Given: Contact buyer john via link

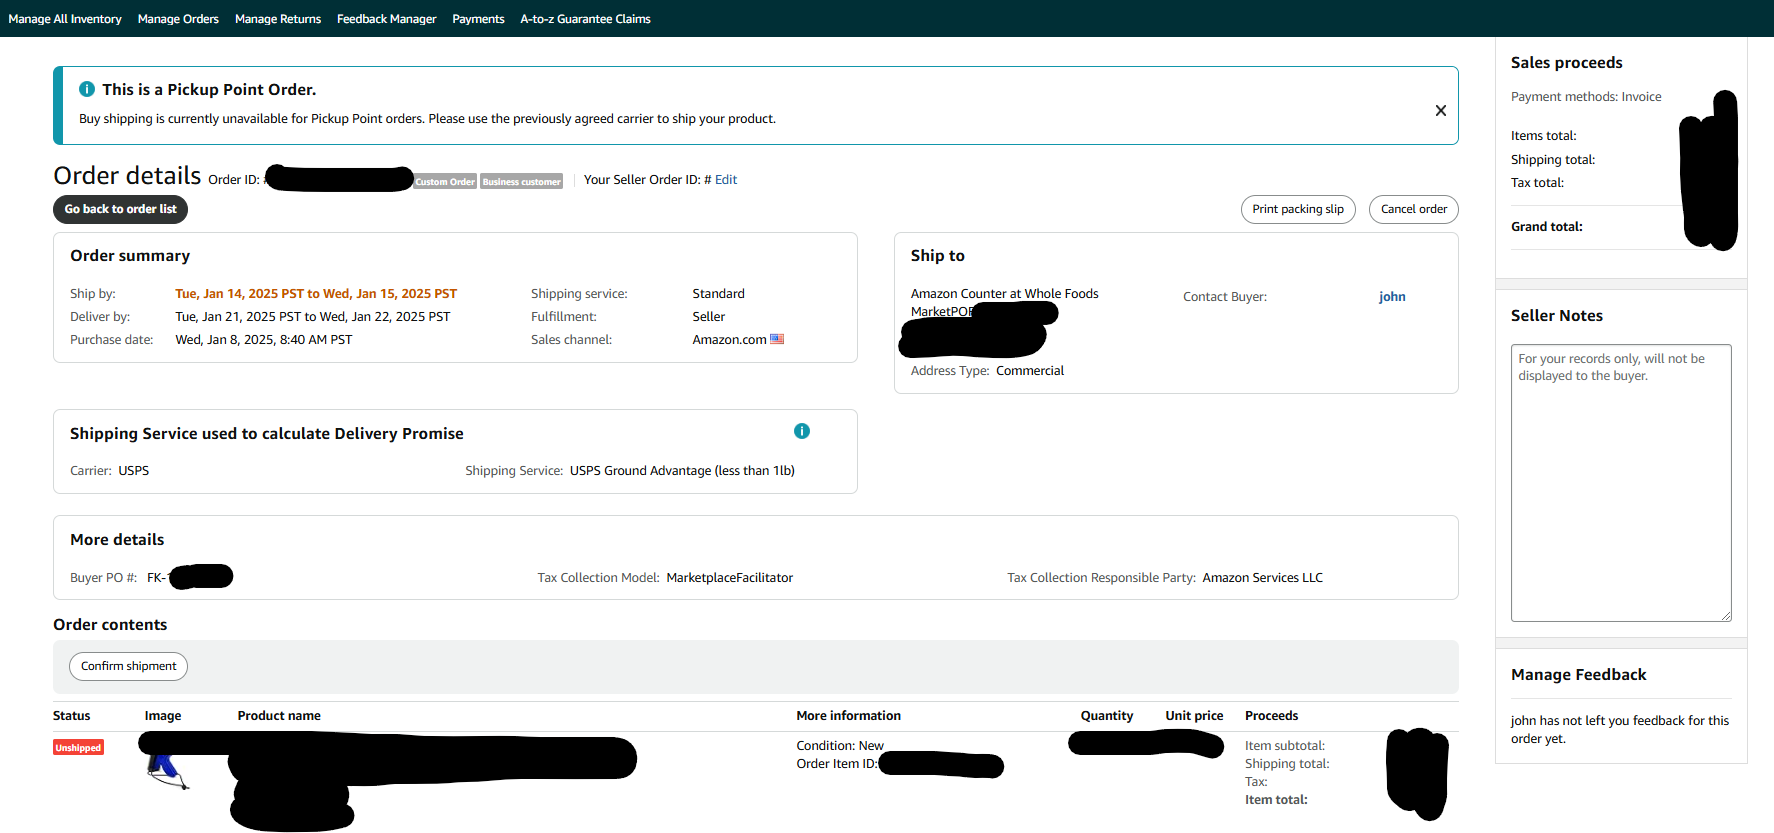Looking at the screenshot, I should click(x=1392, y=297).
